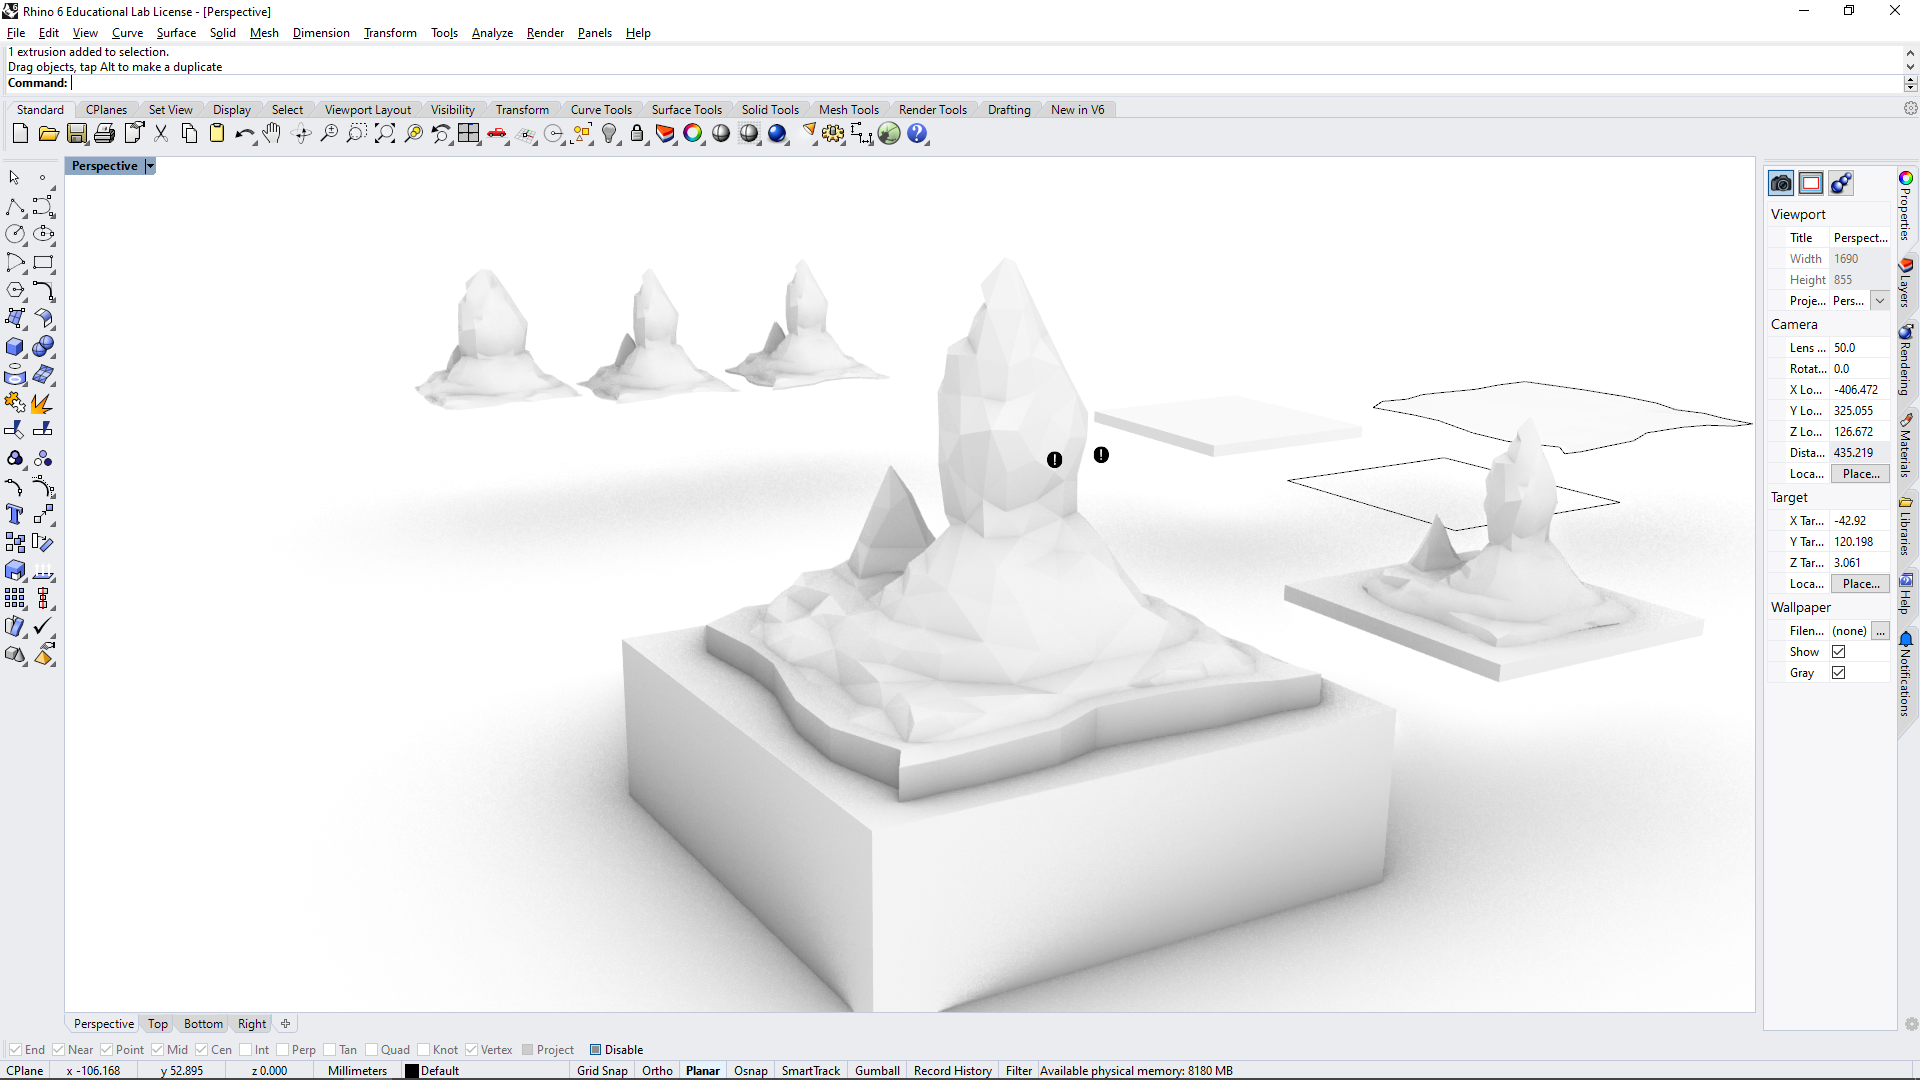Open the Mesh menu

[x=264, y=33]
